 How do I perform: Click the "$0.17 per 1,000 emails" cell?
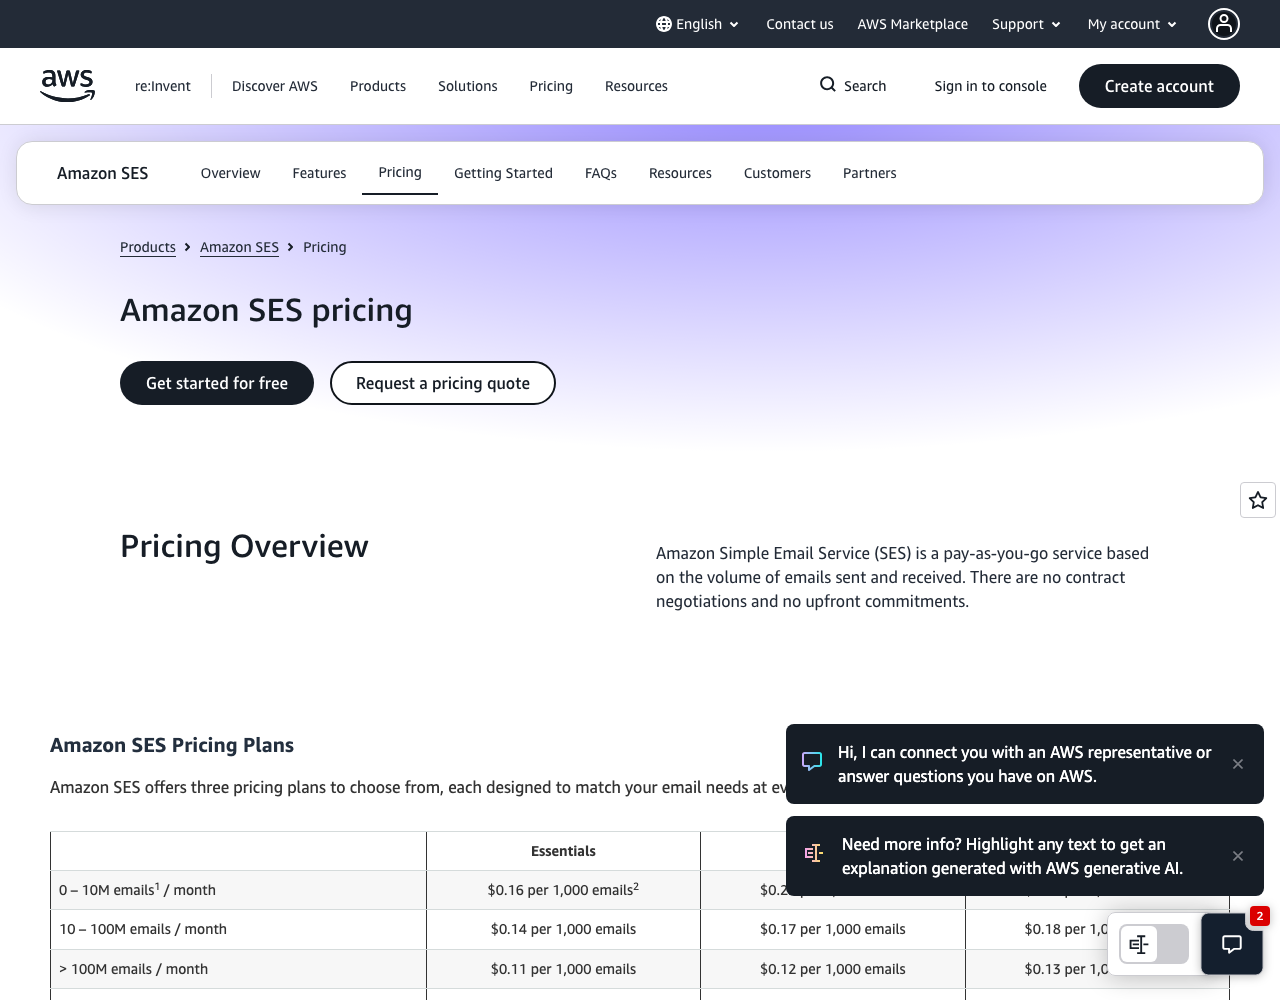(x=833, y=929)
